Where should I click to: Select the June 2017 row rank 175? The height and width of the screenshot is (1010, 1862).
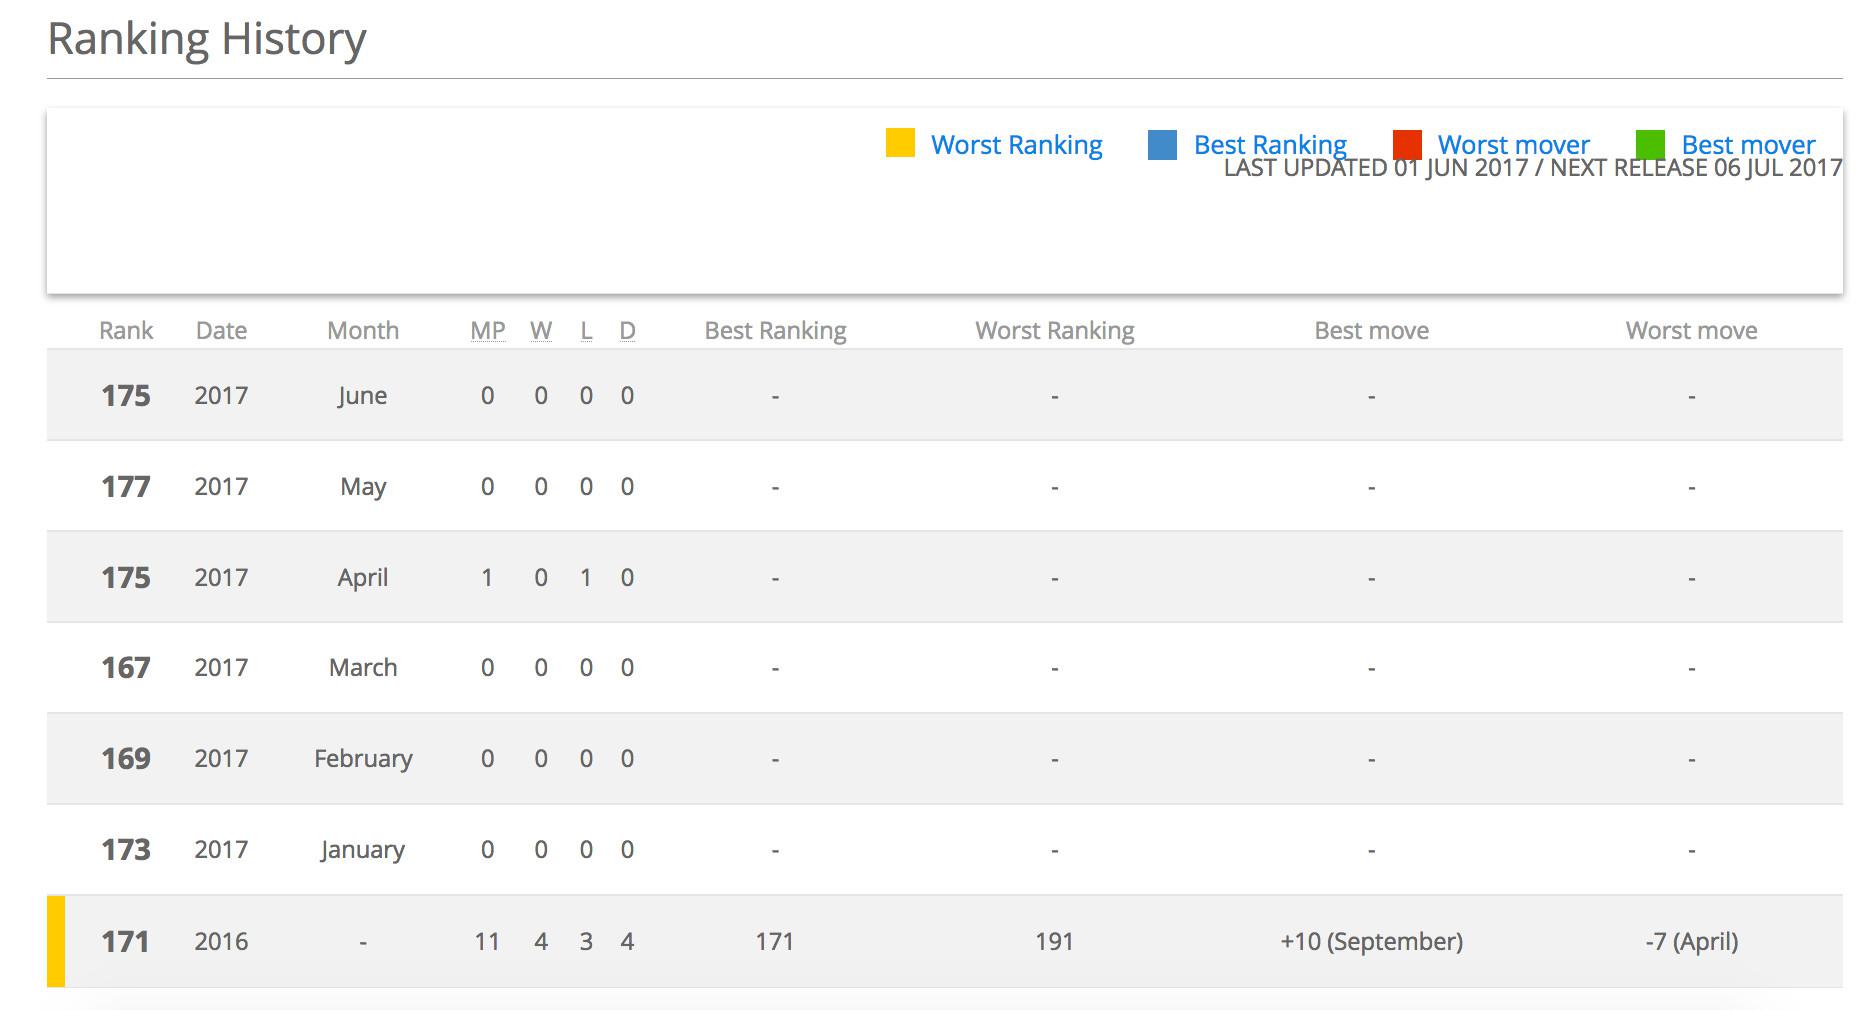pos(126,396)
